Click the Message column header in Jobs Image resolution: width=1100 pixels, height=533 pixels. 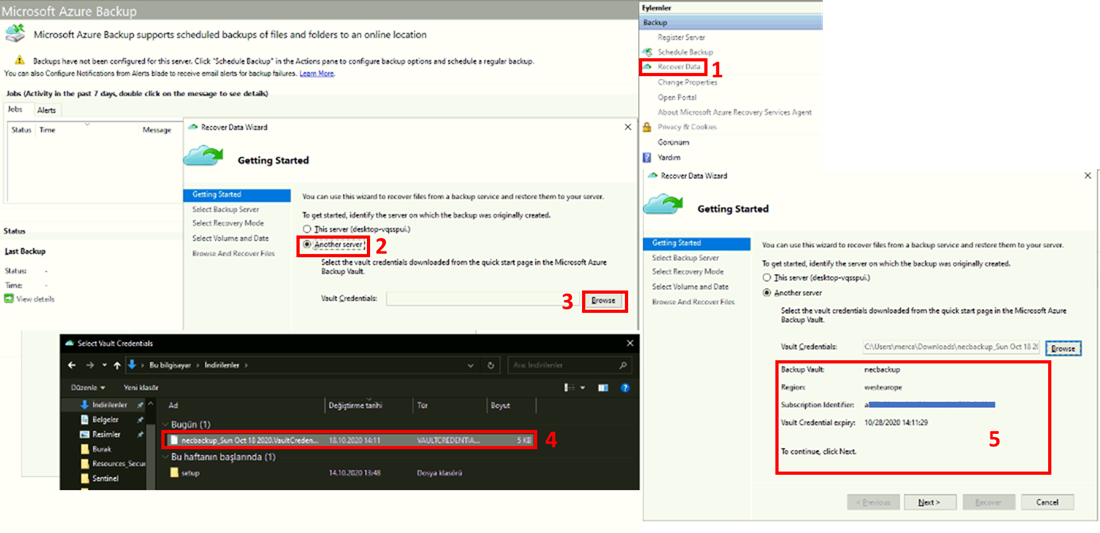tap(157, 130)
